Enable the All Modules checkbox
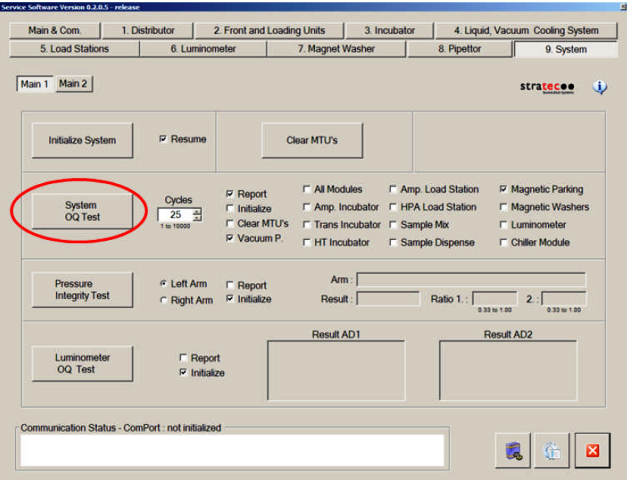This screenshot has width=627, height=480. (x=307, y=189)
